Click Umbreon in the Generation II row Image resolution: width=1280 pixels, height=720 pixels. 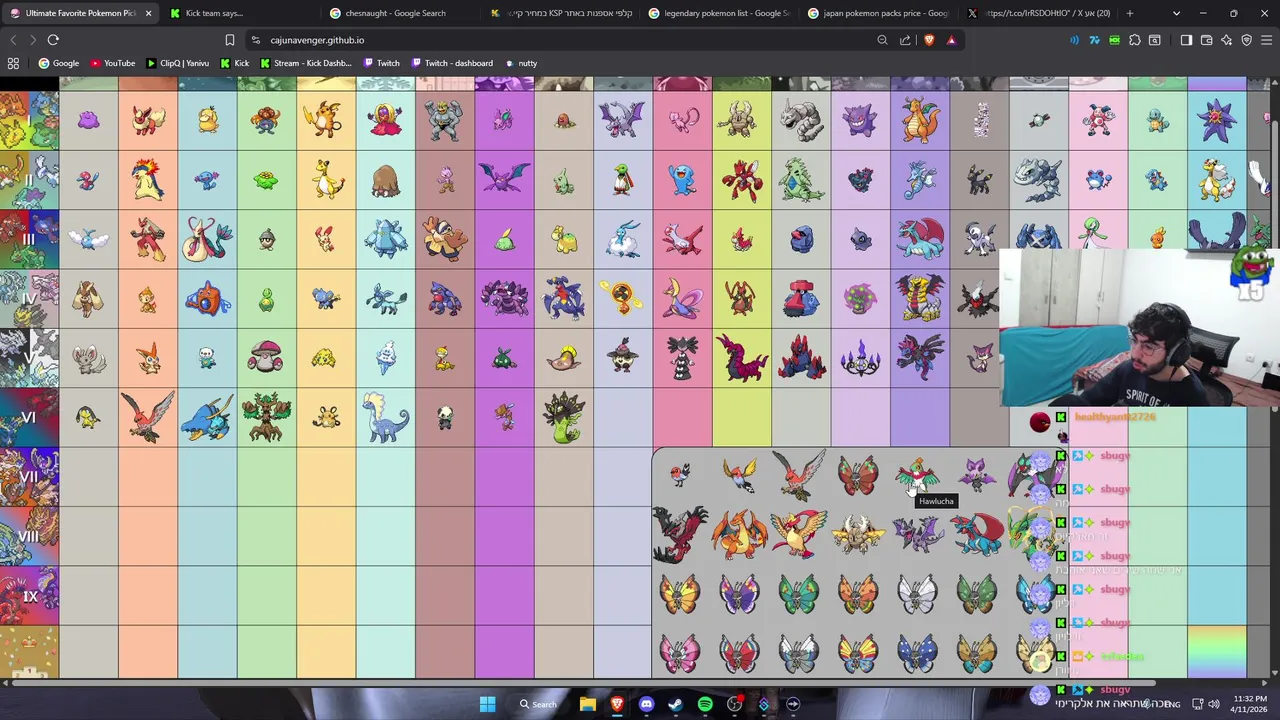979,180
